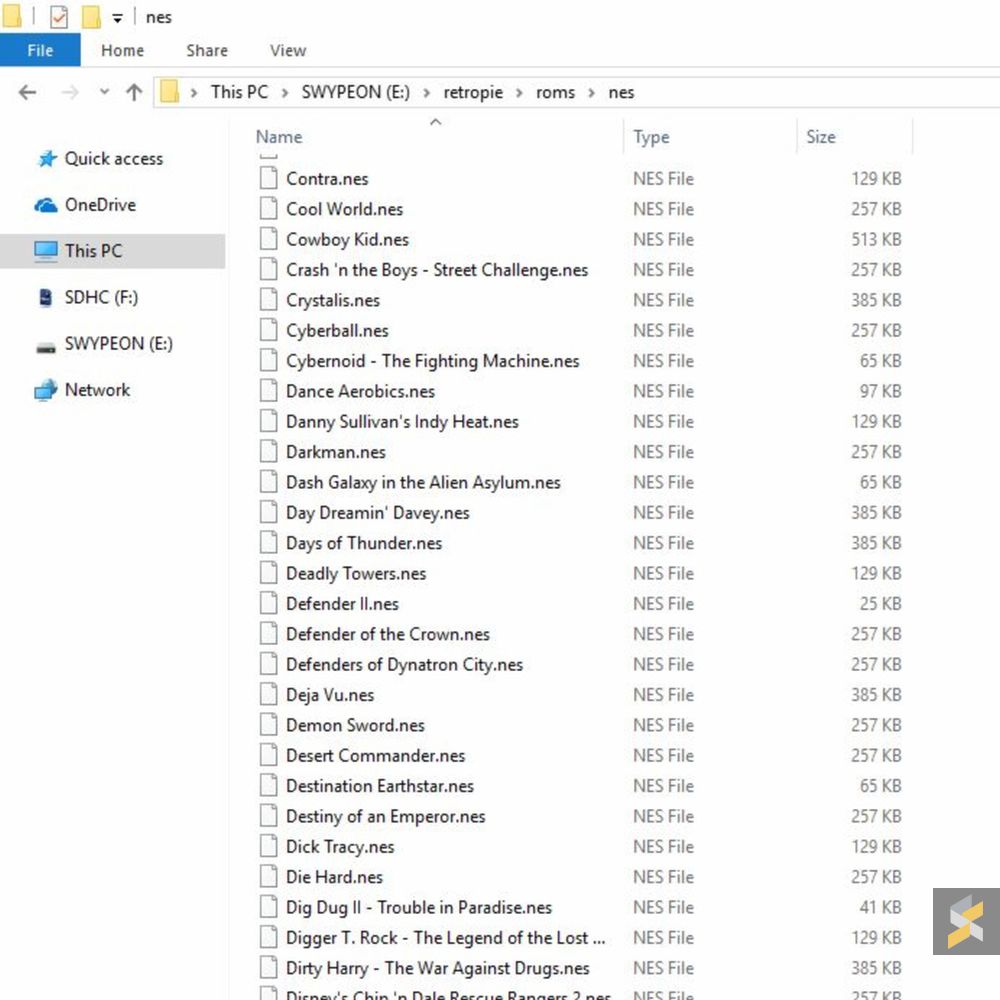Click the This PC monitor icon
1000x1000 pixels.
pyautogui.click(x=46, y=251)
